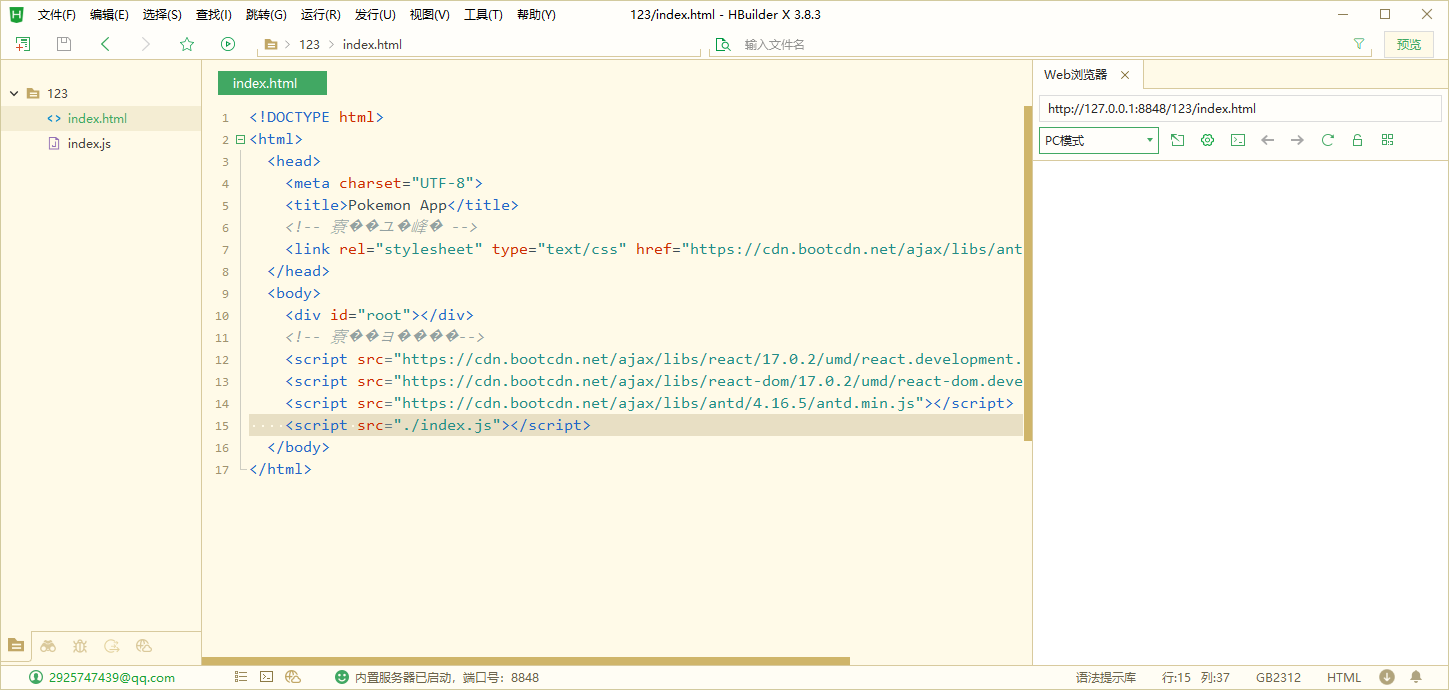This screenshot has height=690, width=1449.
Task: Collapse the 123 project folder
Action: pos(14,93)
